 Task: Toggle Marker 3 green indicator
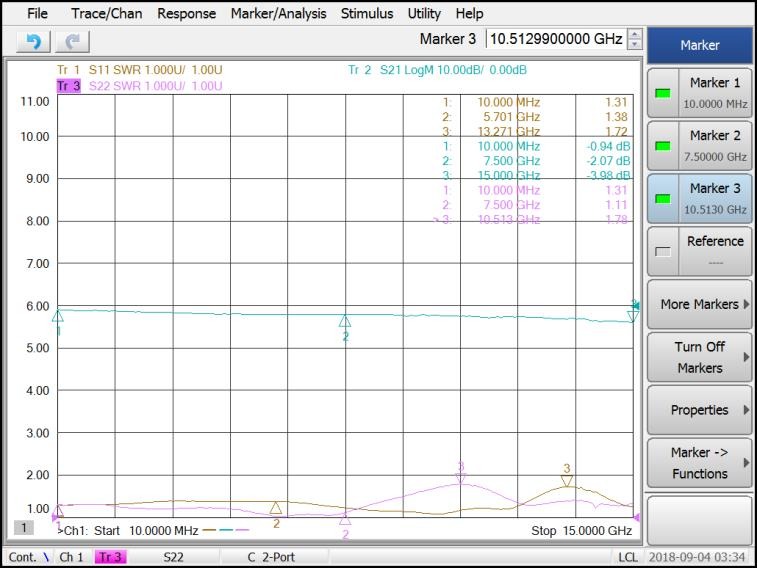point(662,199)
